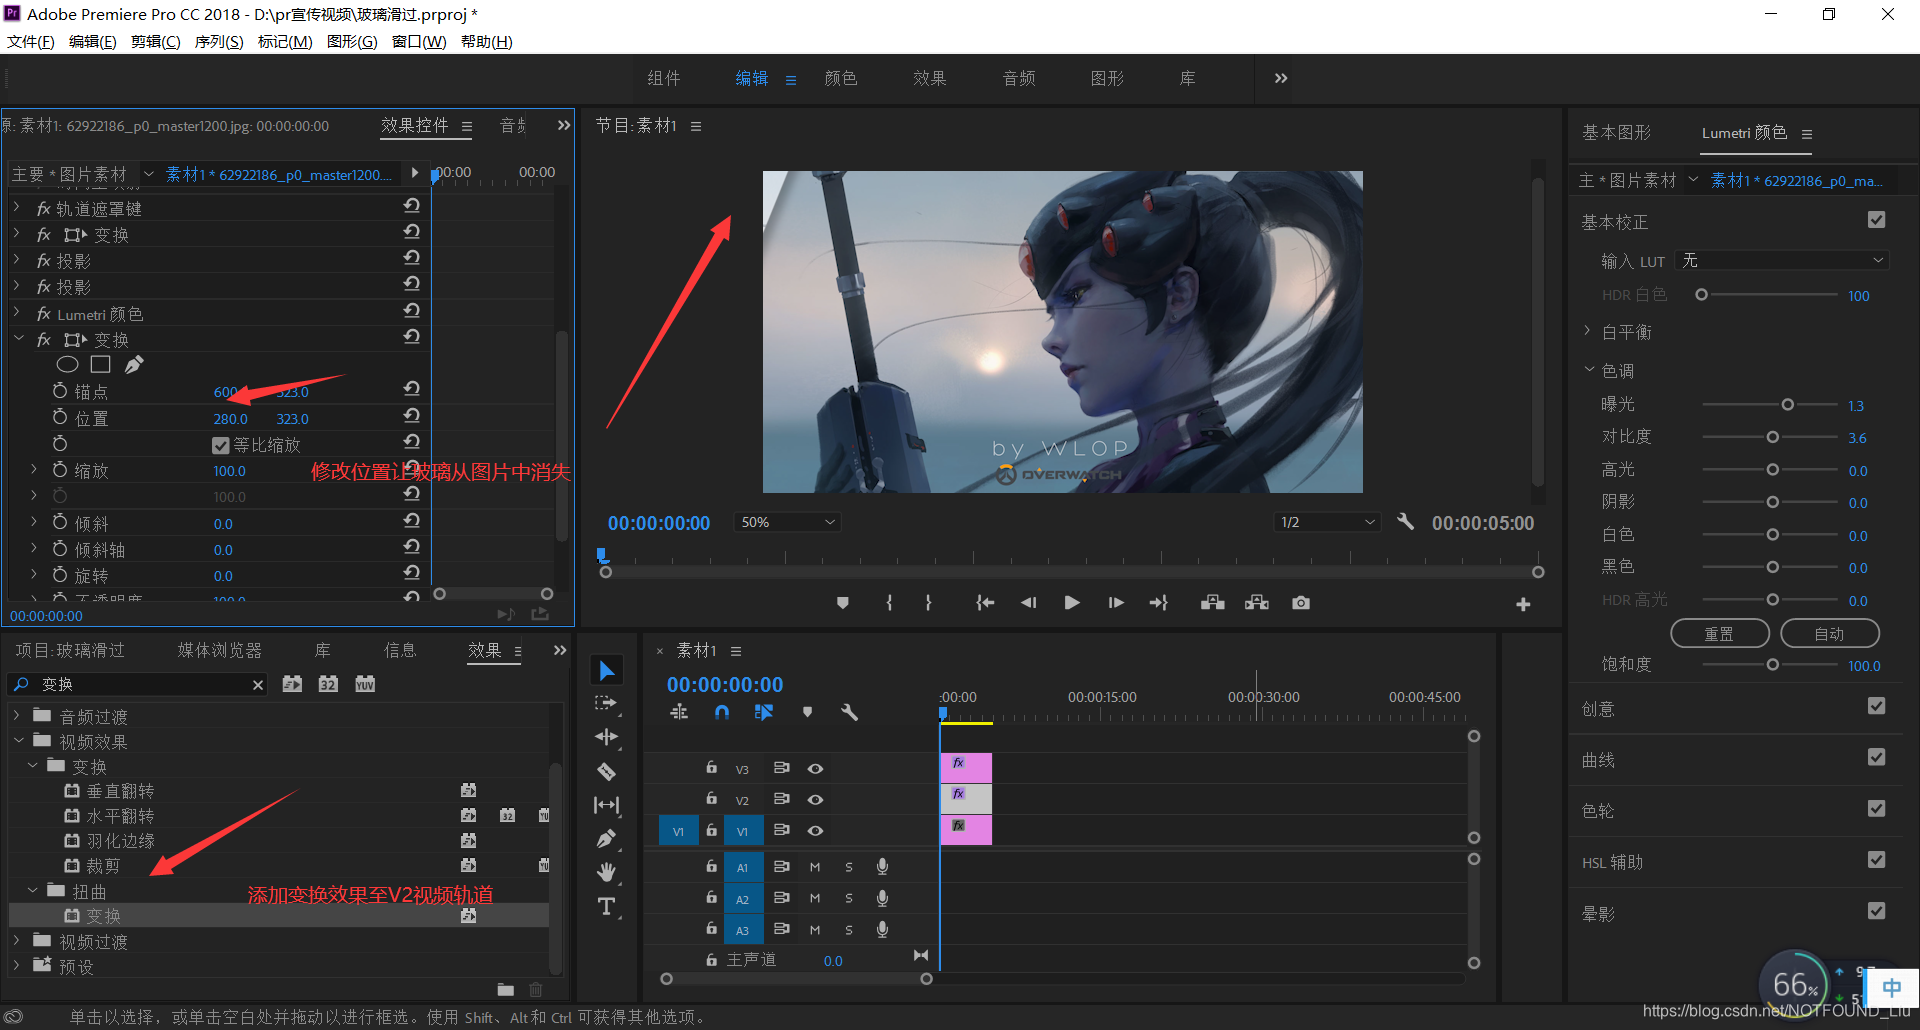The height and width of the screenshot is (1030, 1920).
Task: Toggle timeline Snap magnet icon
Action: pyautogui.click(x=722, y=712)
